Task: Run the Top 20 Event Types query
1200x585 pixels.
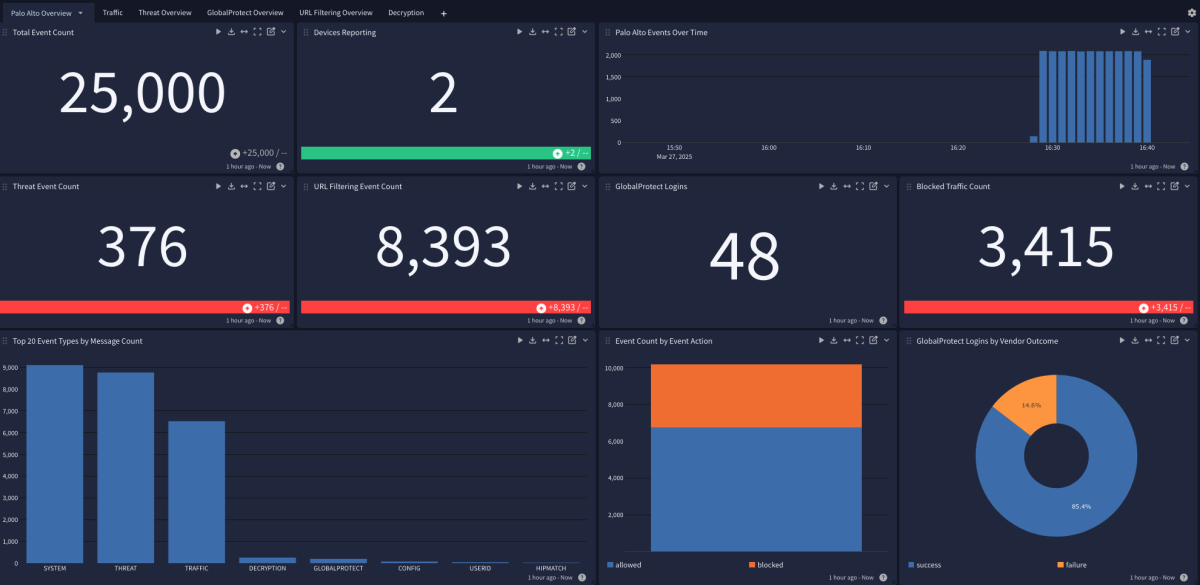Action: [519, 340]
